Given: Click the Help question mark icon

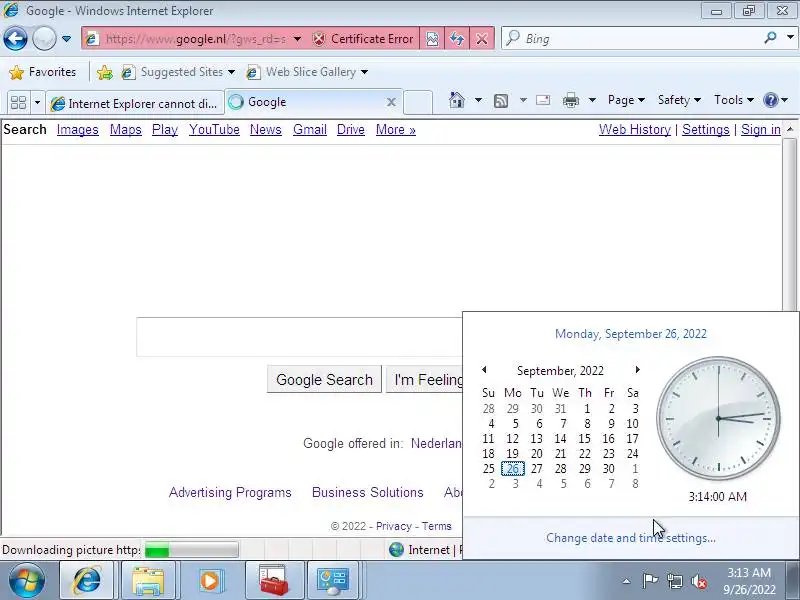Looking at the screenshot, I should tap(771, 100).
